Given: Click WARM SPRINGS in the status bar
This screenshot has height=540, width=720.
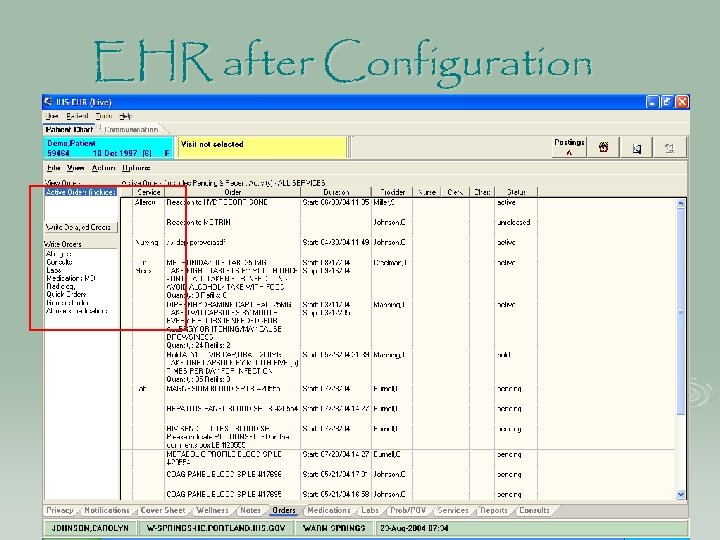Looking at the screenshot, I should (334, 528).
